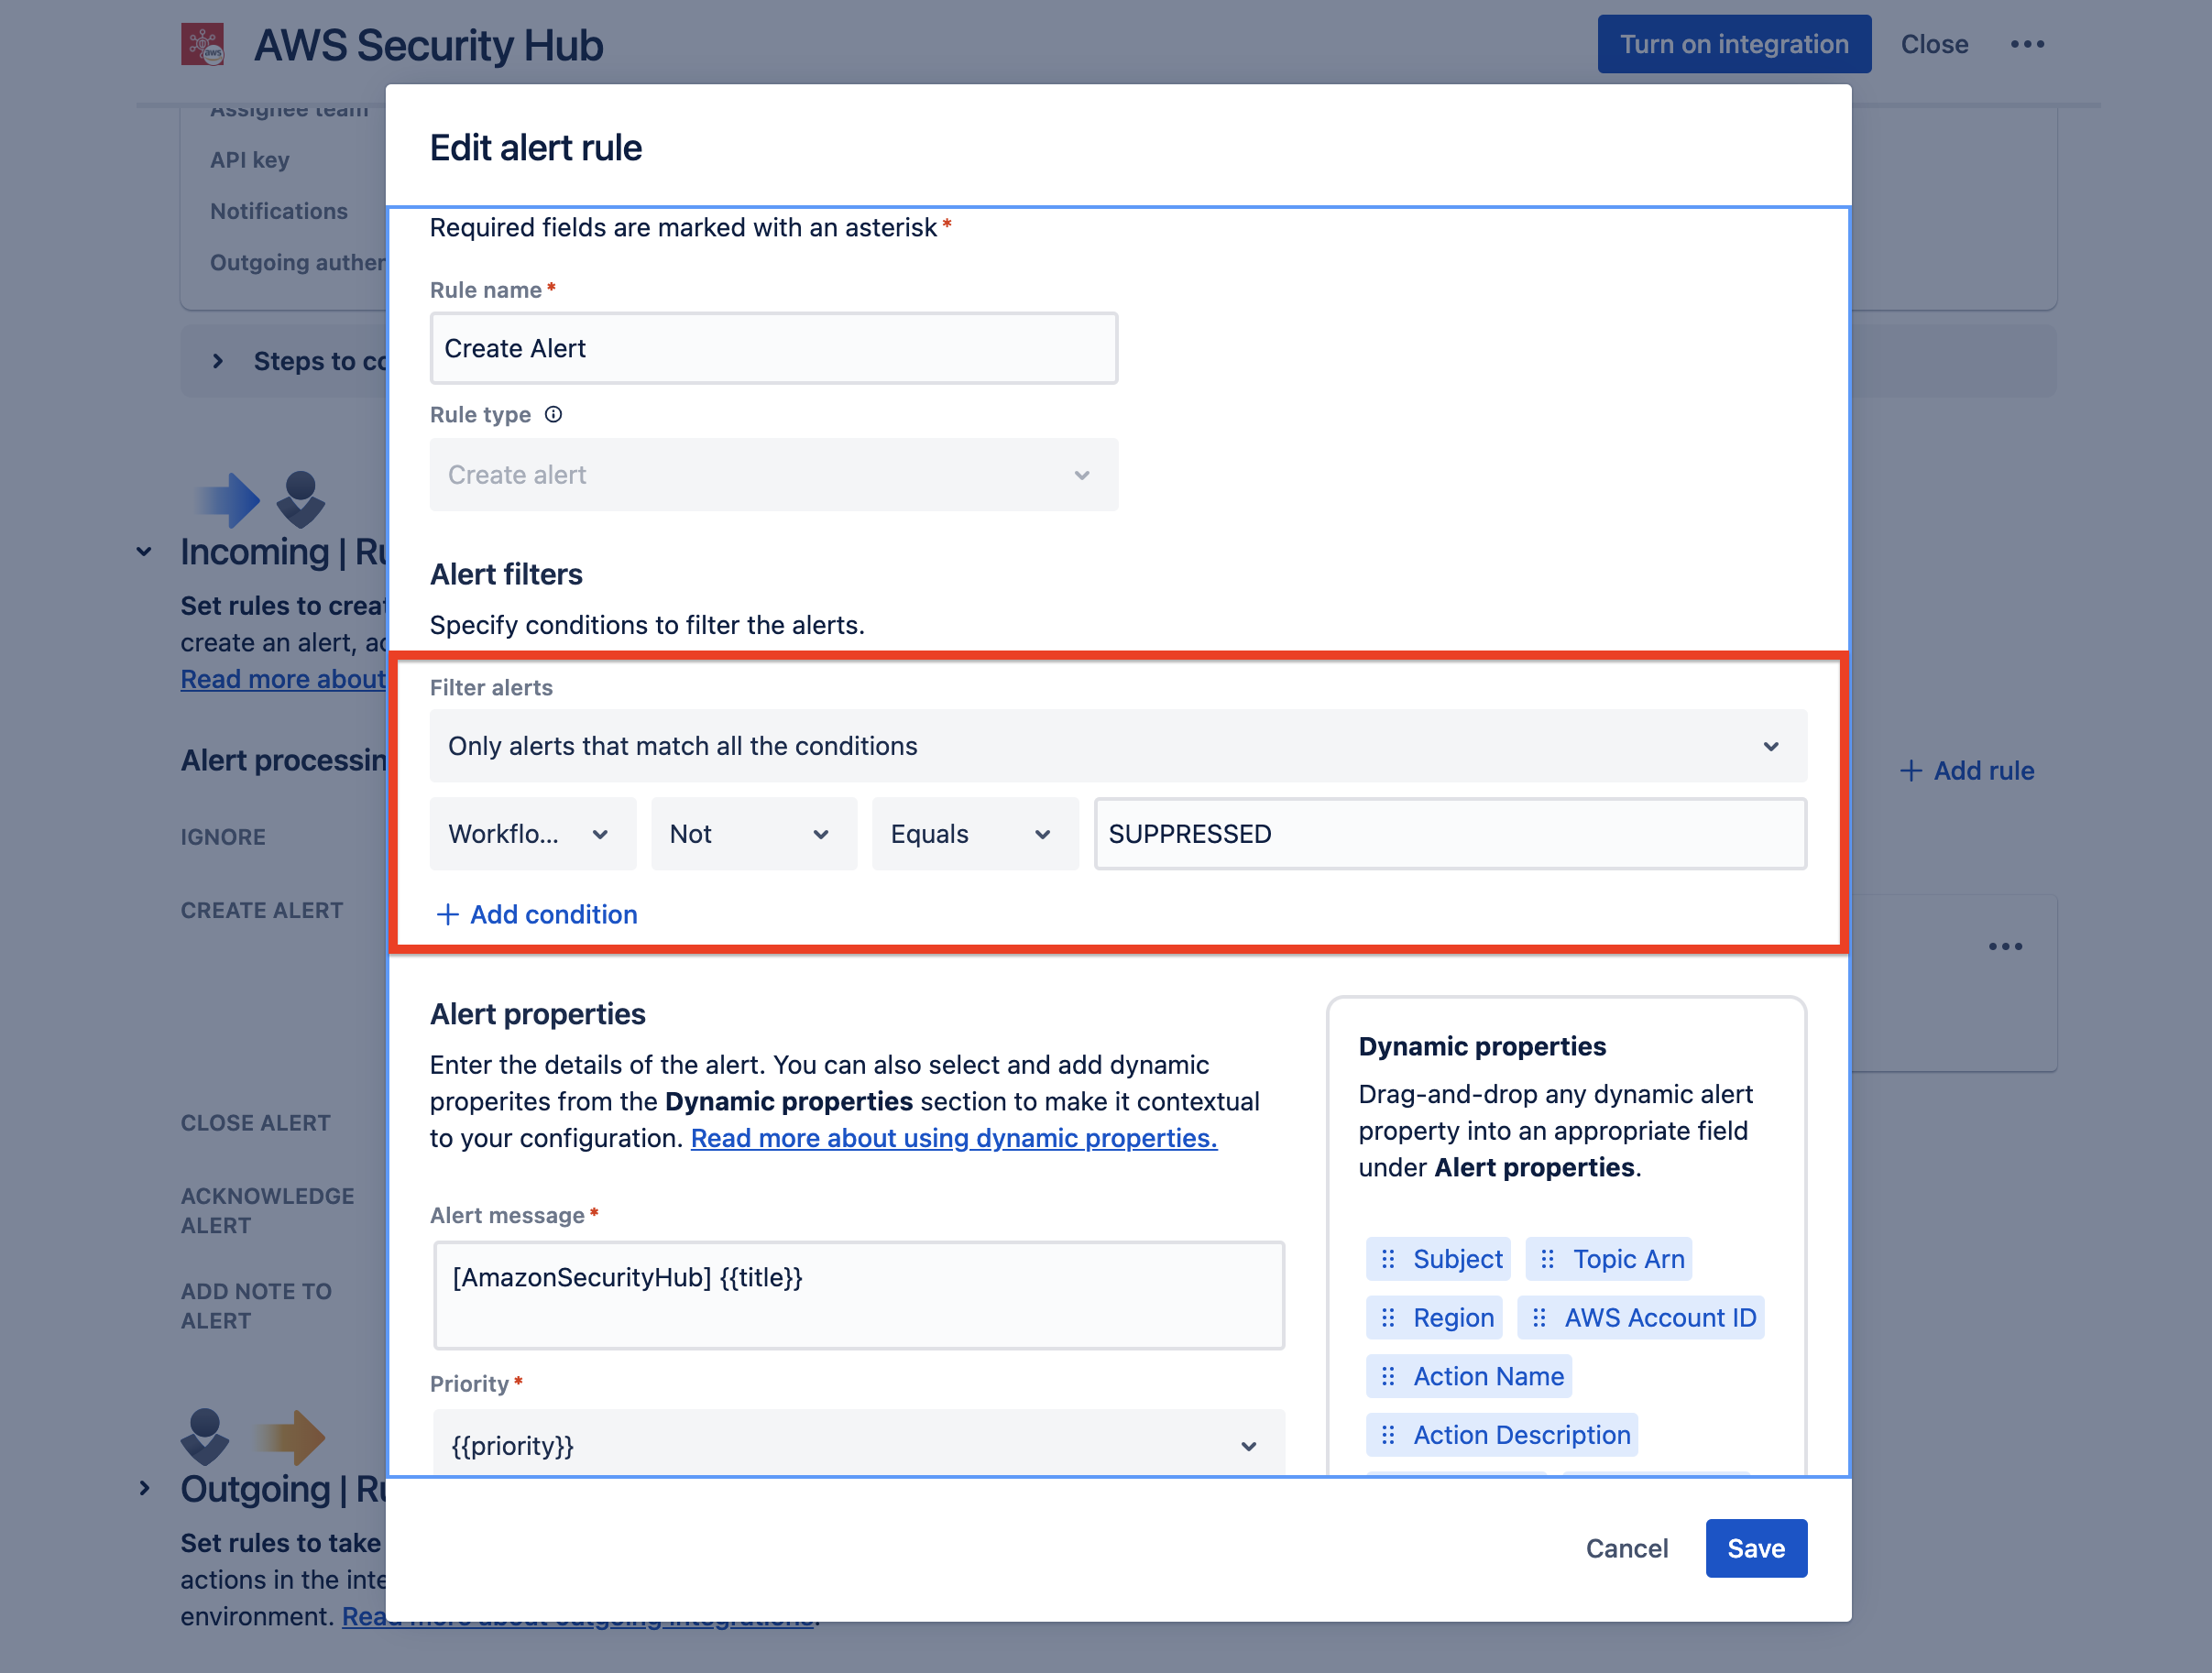Grab the Topic Arn drag handle icon

(x=1549, y=1259)
